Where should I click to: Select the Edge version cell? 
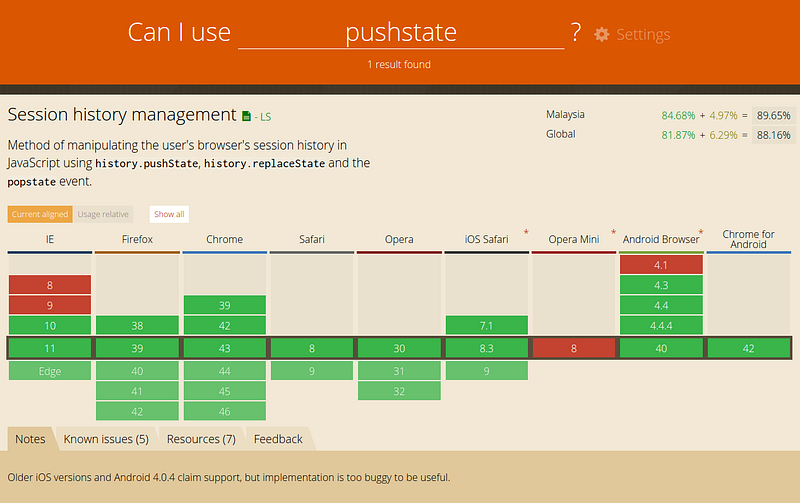tap(50, 371)
